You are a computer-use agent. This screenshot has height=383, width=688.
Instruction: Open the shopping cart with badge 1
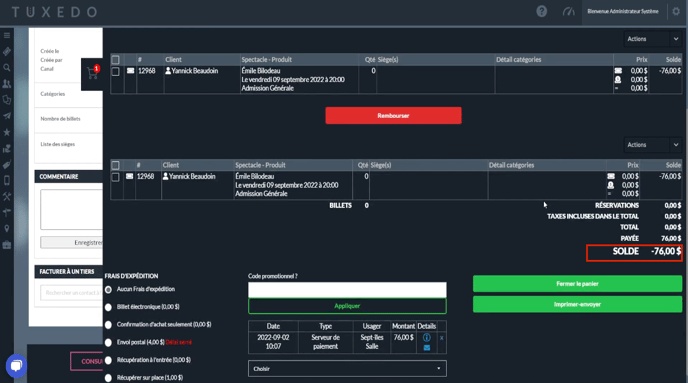93,73
